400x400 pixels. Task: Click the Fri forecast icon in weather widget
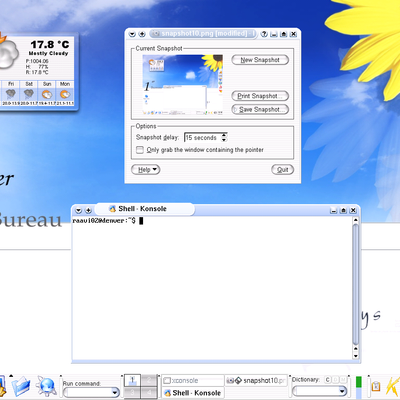(11, 94)
